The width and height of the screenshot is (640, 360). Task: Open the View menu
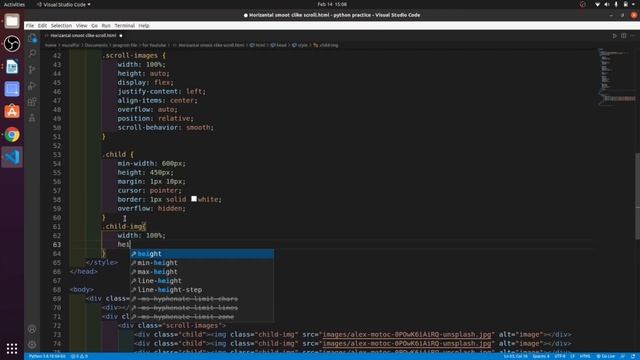pos(81,26)
